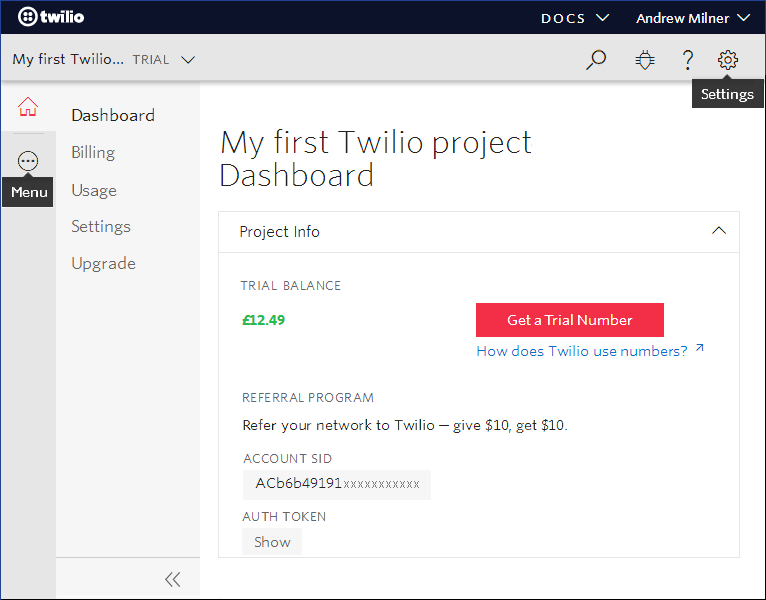
Task: Open the DOCS dropdown
Action: [574, 18]
